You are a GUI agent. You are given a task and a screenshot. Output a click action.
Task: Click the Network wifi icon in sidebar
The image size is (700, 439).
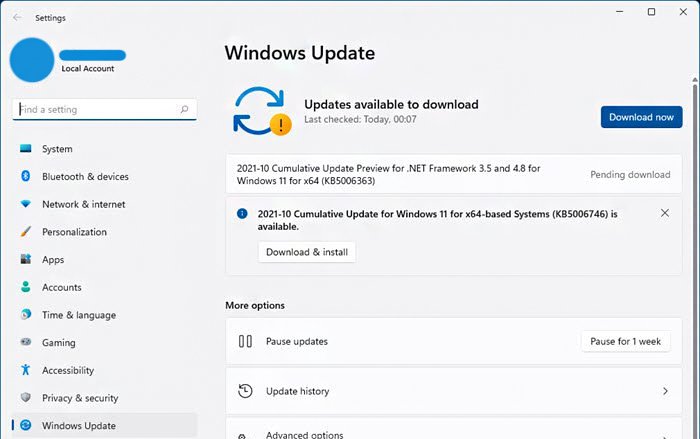pos(25,204)
